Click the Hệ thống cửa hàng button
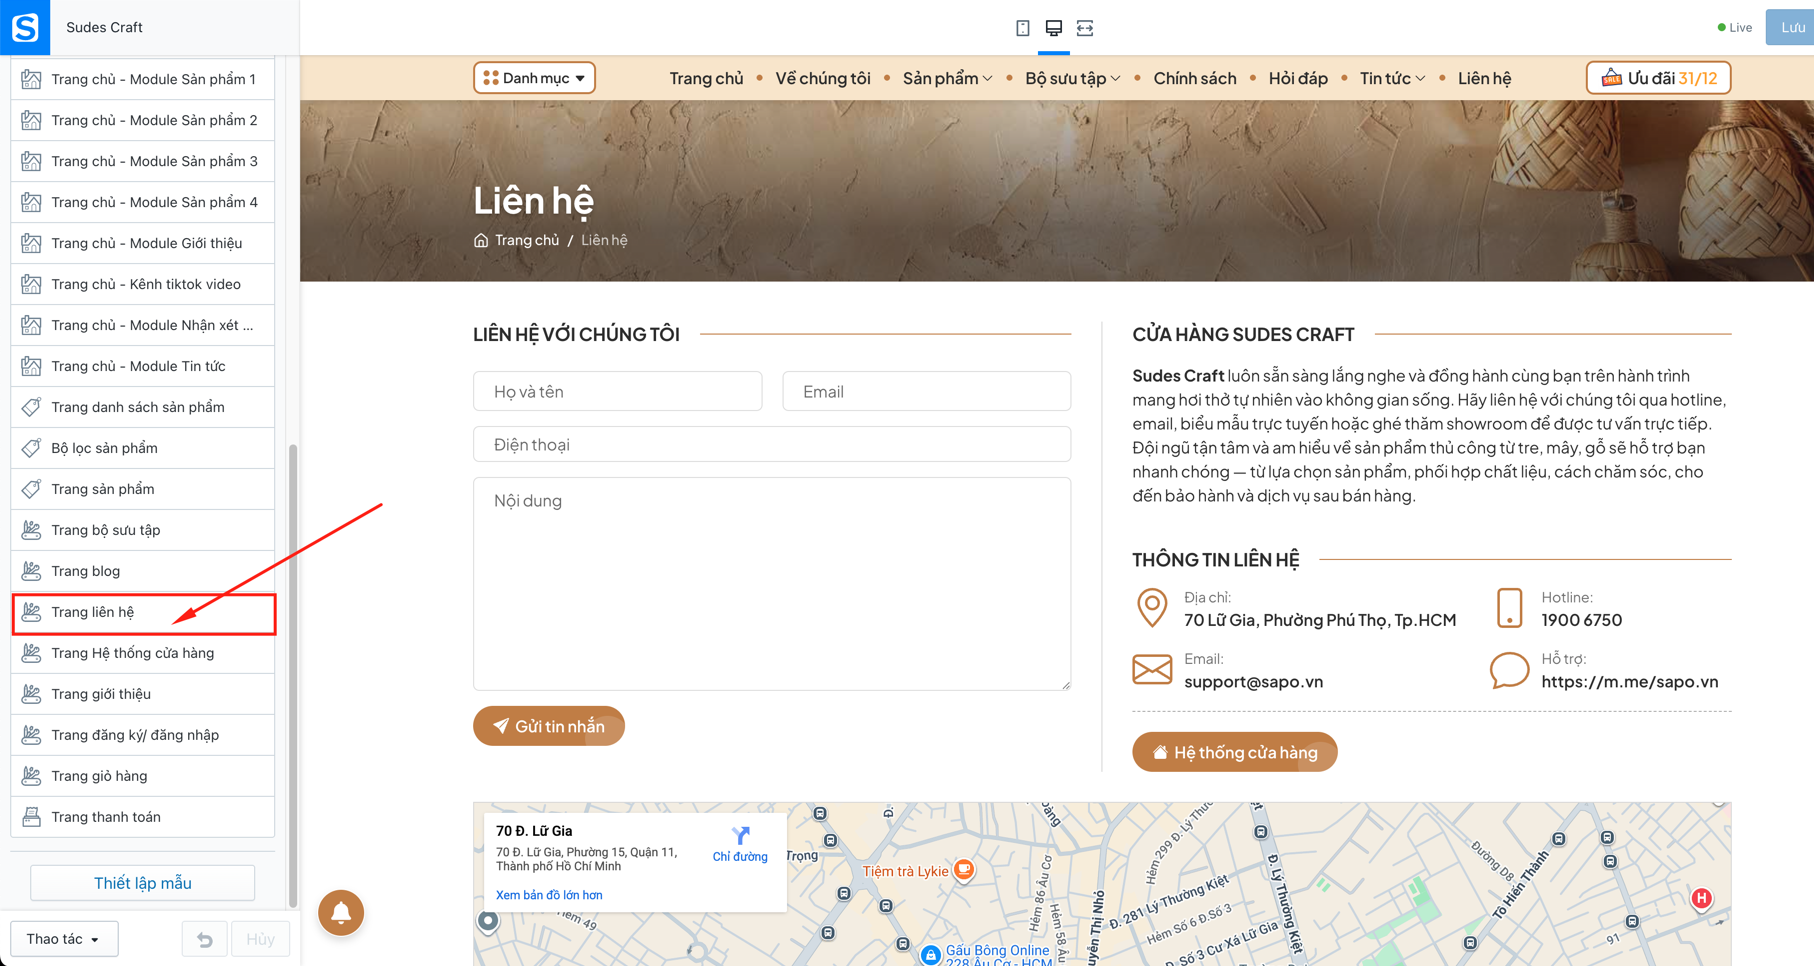This screenshot has height=966, width=1814. click(x=1235, y=752)
